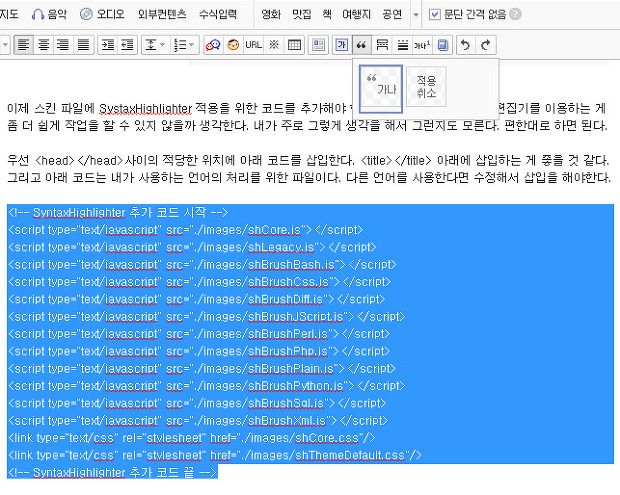Click the shBrushBash.js script line
The image size is (620, 495).
tap(202, 265)
